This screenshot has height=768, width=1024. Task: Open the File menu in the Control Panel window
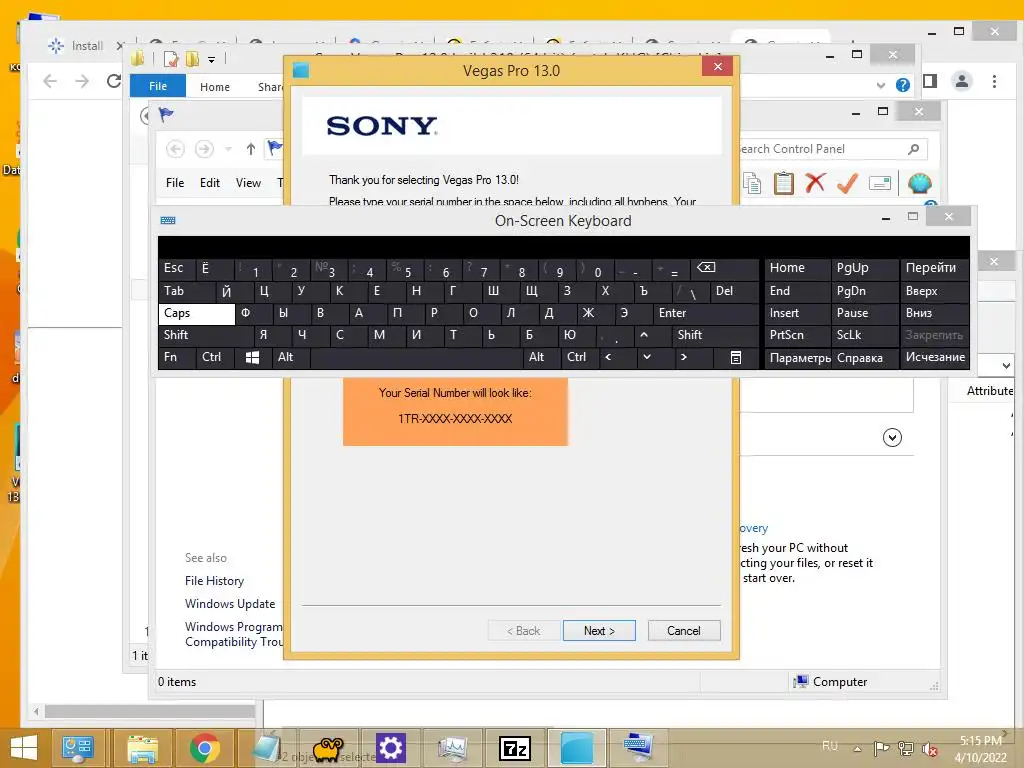coord(174,184)
